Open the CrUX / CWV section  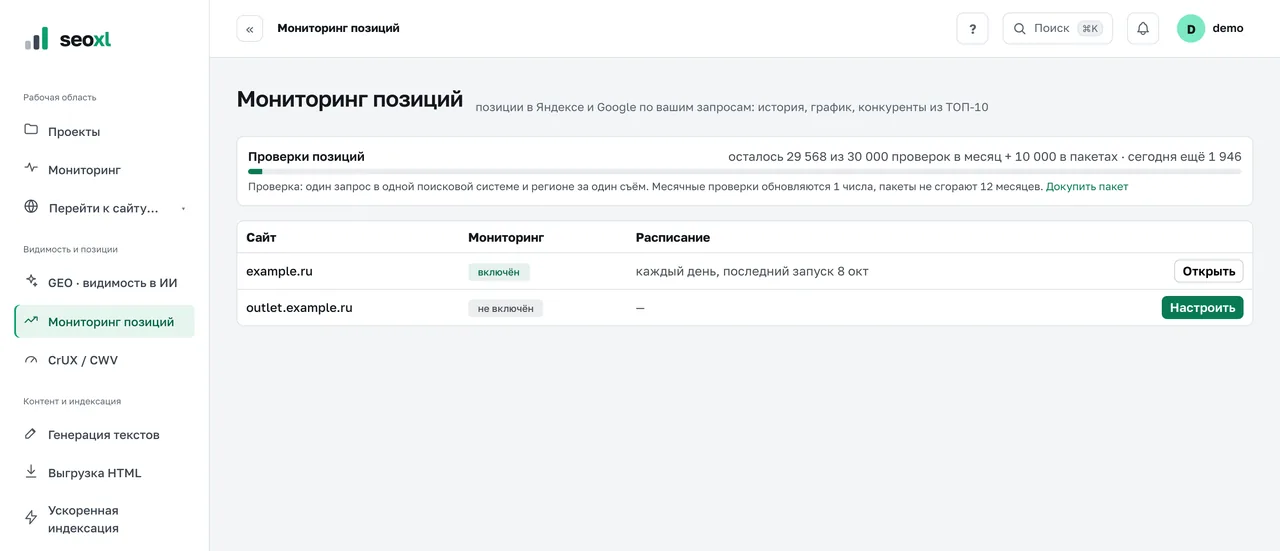104,359
